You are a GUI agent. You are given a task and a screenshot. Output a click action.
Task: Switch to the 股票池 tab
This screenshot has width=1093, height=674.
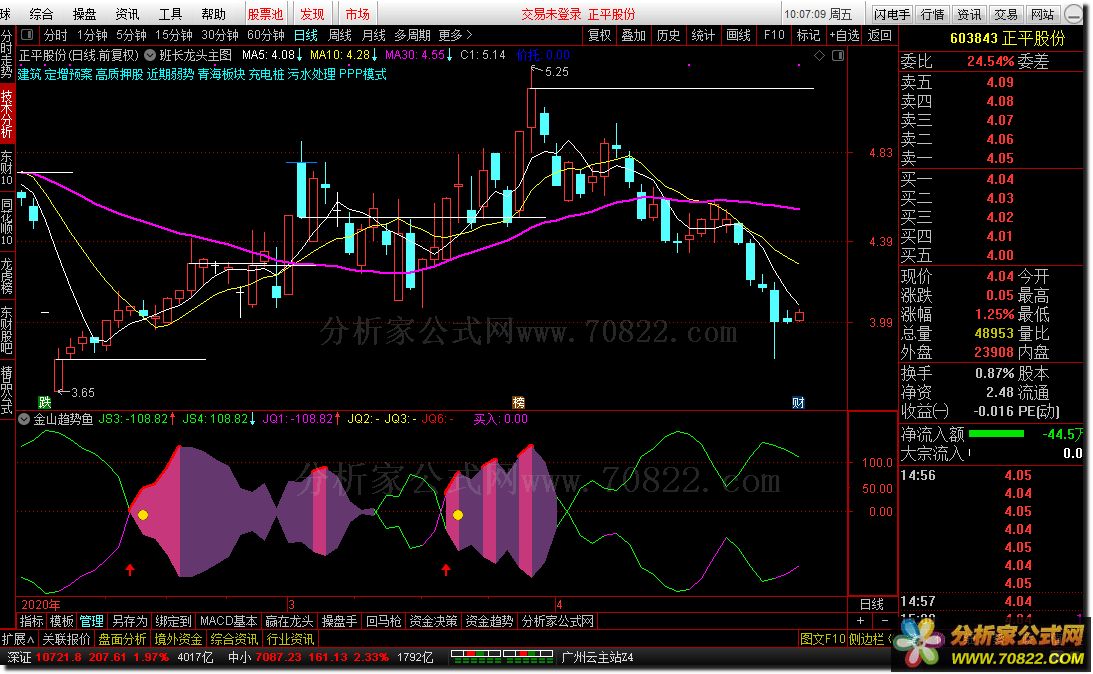[x=266, y=14]
